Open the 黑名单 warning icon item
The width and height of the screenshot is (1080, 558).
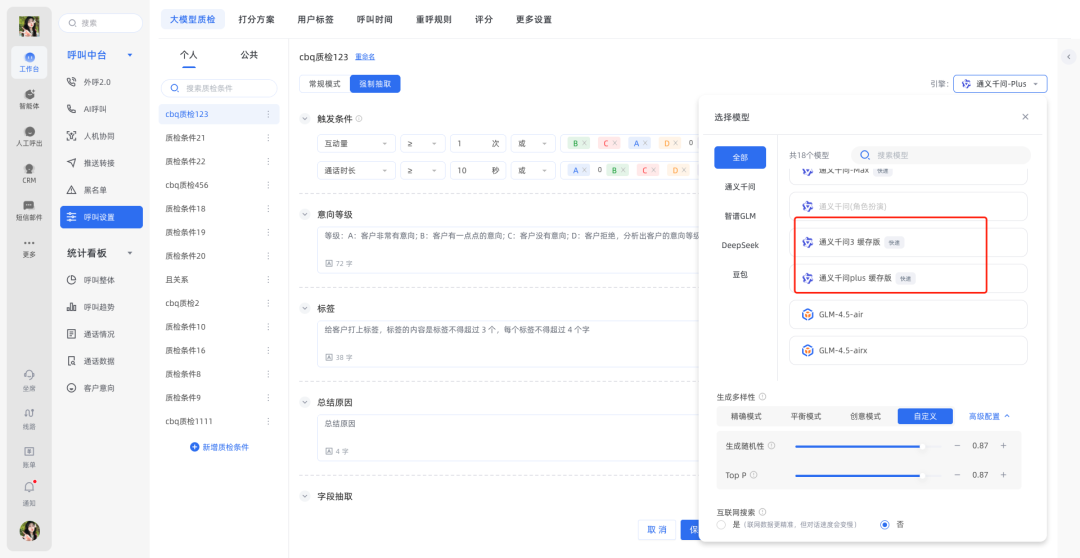72,190
